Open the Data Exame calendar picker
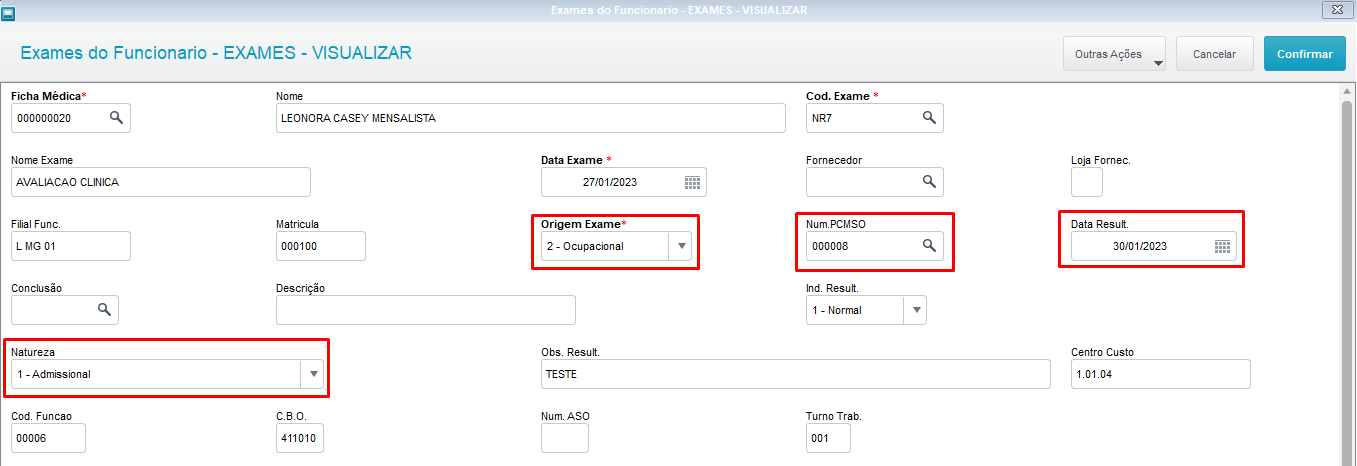This screenshot has height=466, width=1357. click(x=692, y=182)
